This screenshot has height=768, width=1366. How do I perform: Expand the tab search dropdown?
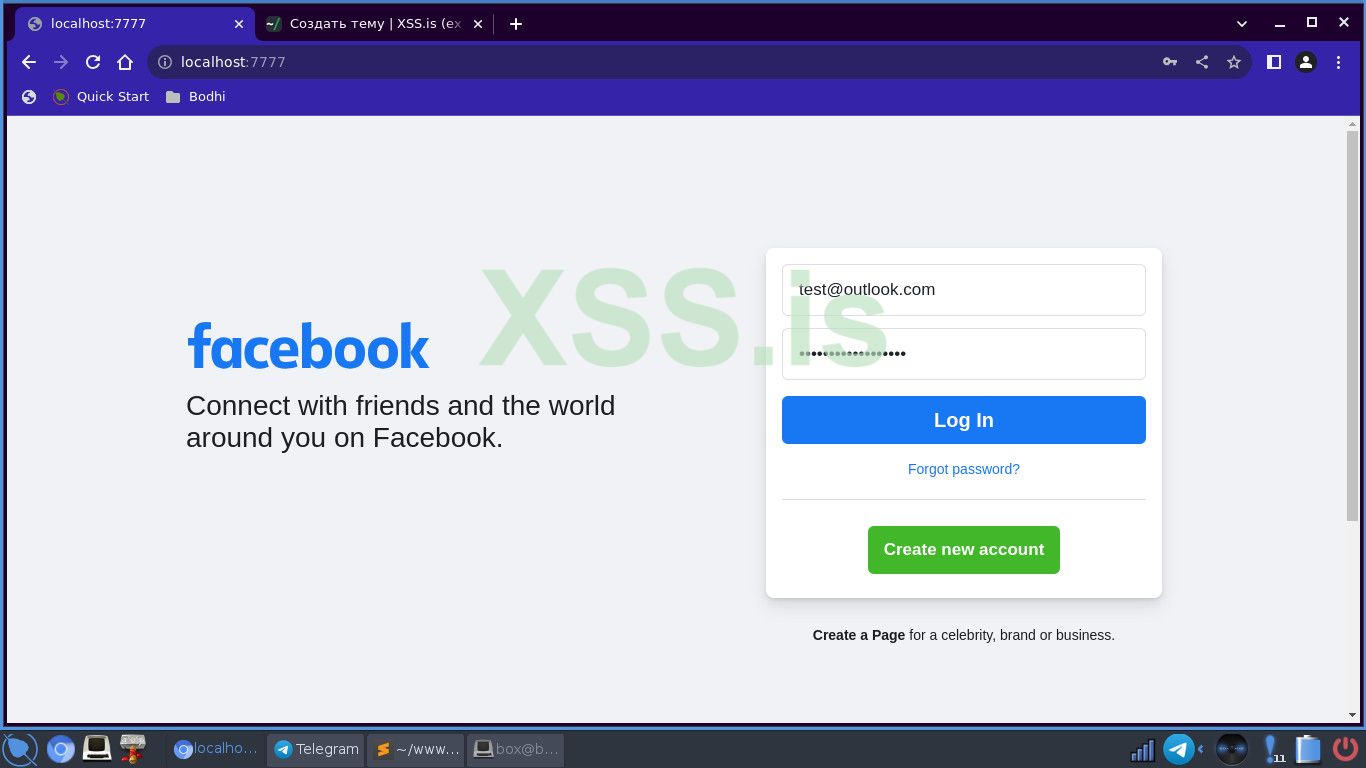point(1242,24)
